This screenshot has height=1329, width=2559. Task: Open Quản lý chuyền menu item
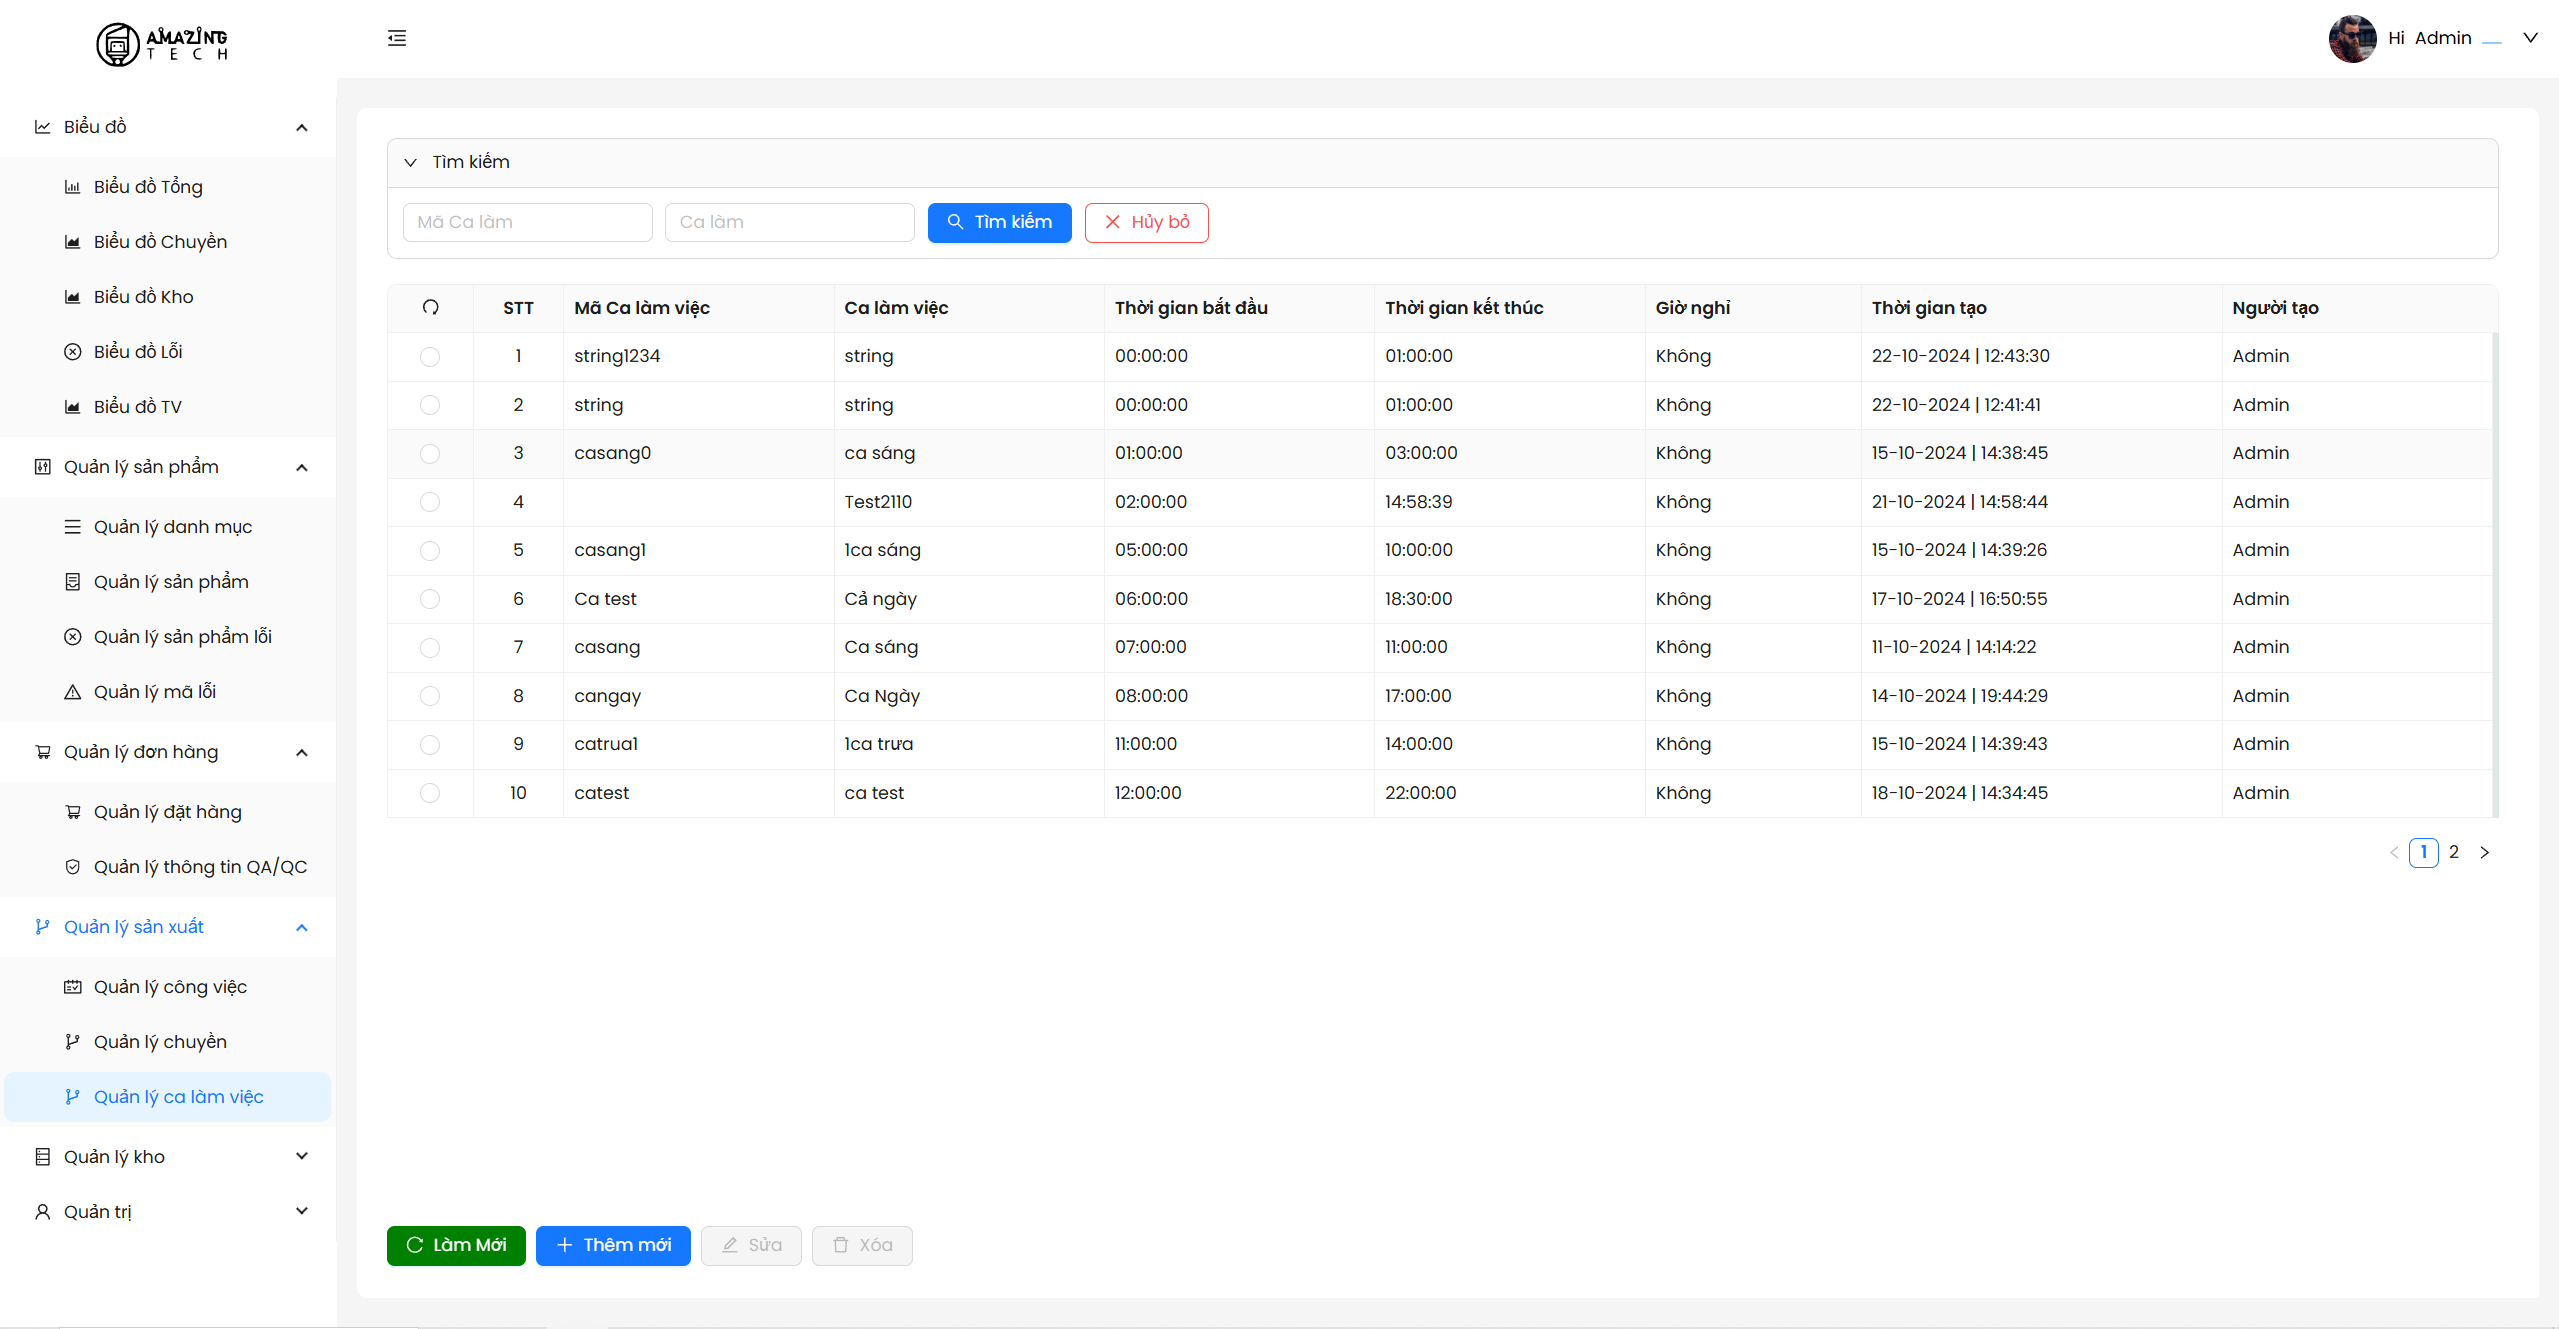160,1042
